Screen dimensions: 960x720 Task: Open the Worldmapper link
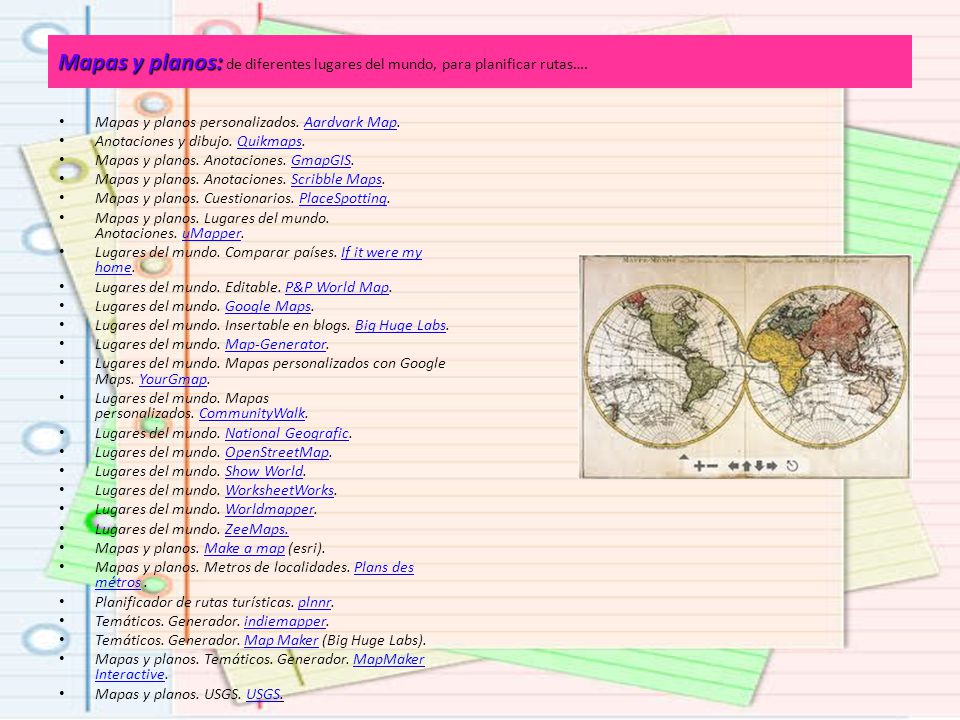269,509
